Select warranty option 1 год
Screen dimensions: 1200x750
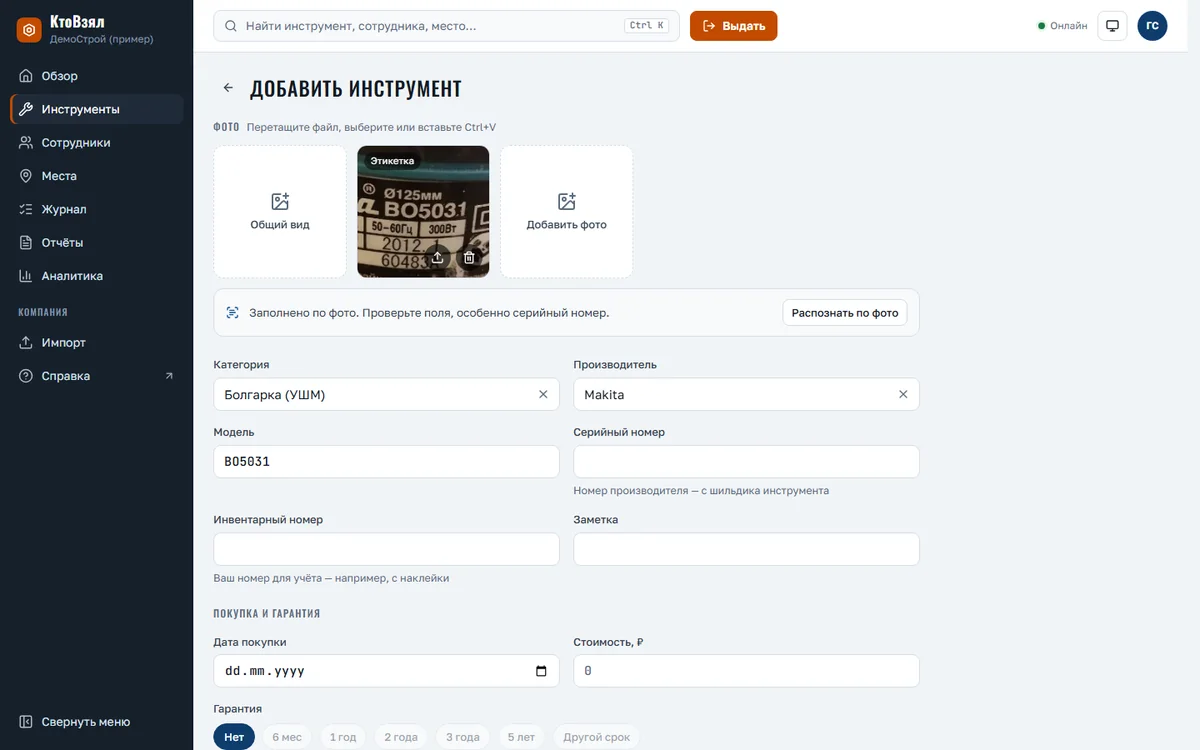click(x=343, y=737)
